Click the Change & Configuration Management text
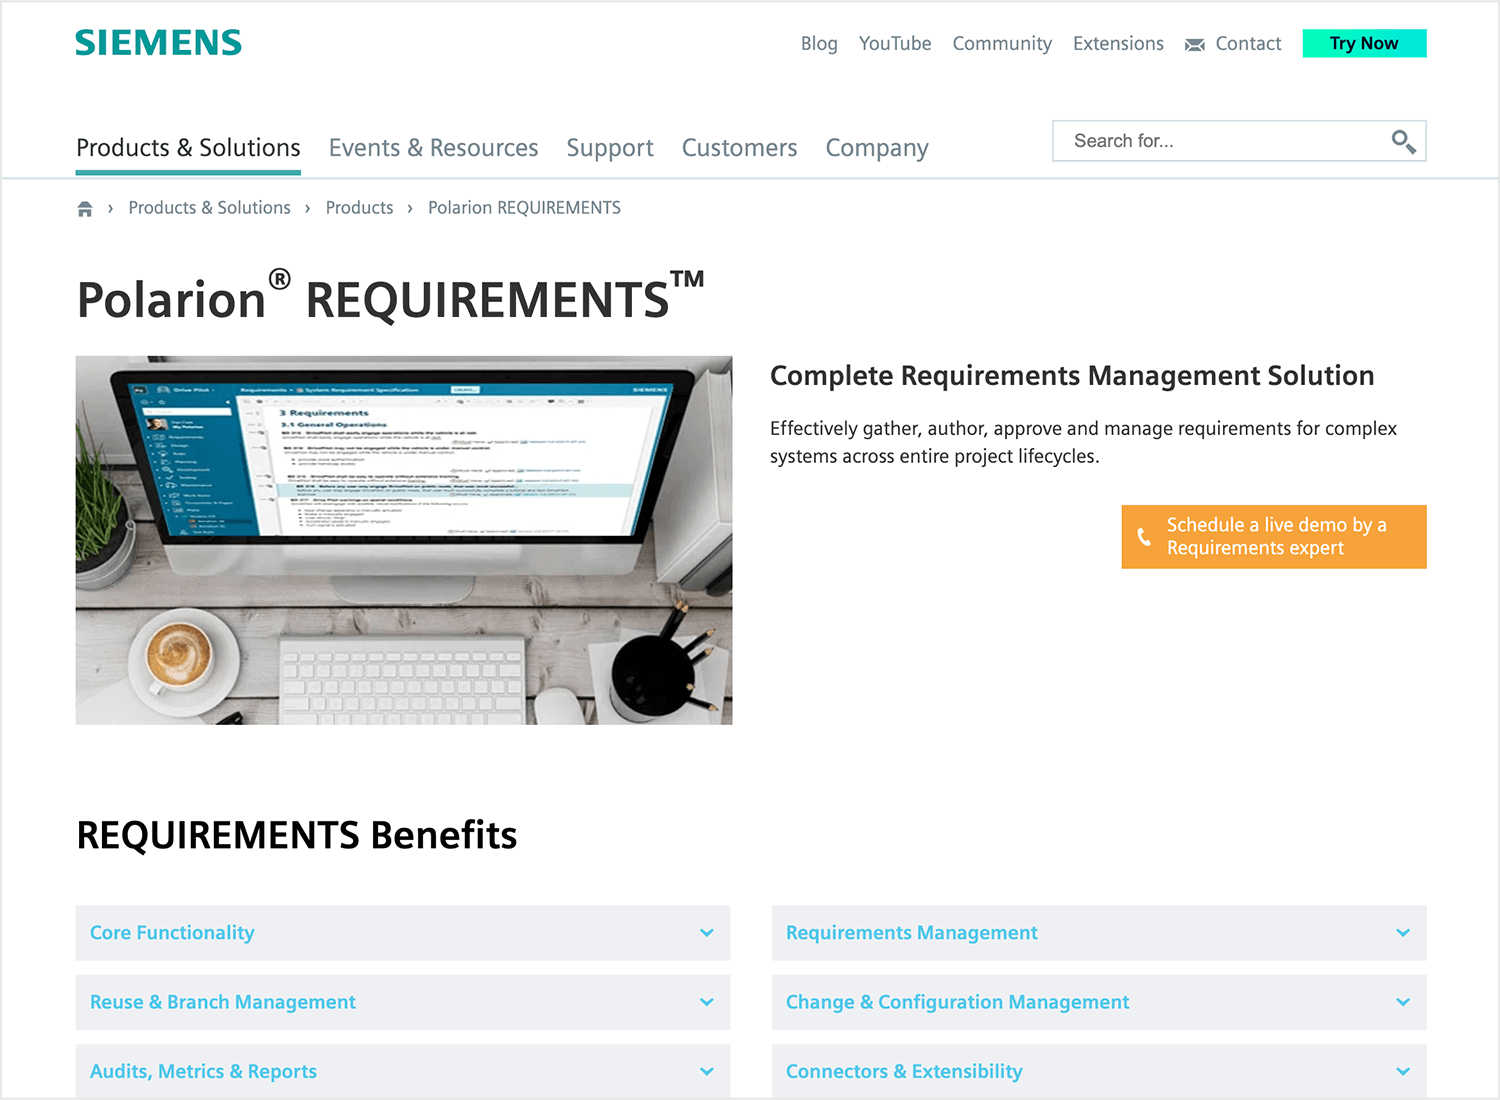This screenshot has height=1100, width=1500. [x=957, y=1002]
